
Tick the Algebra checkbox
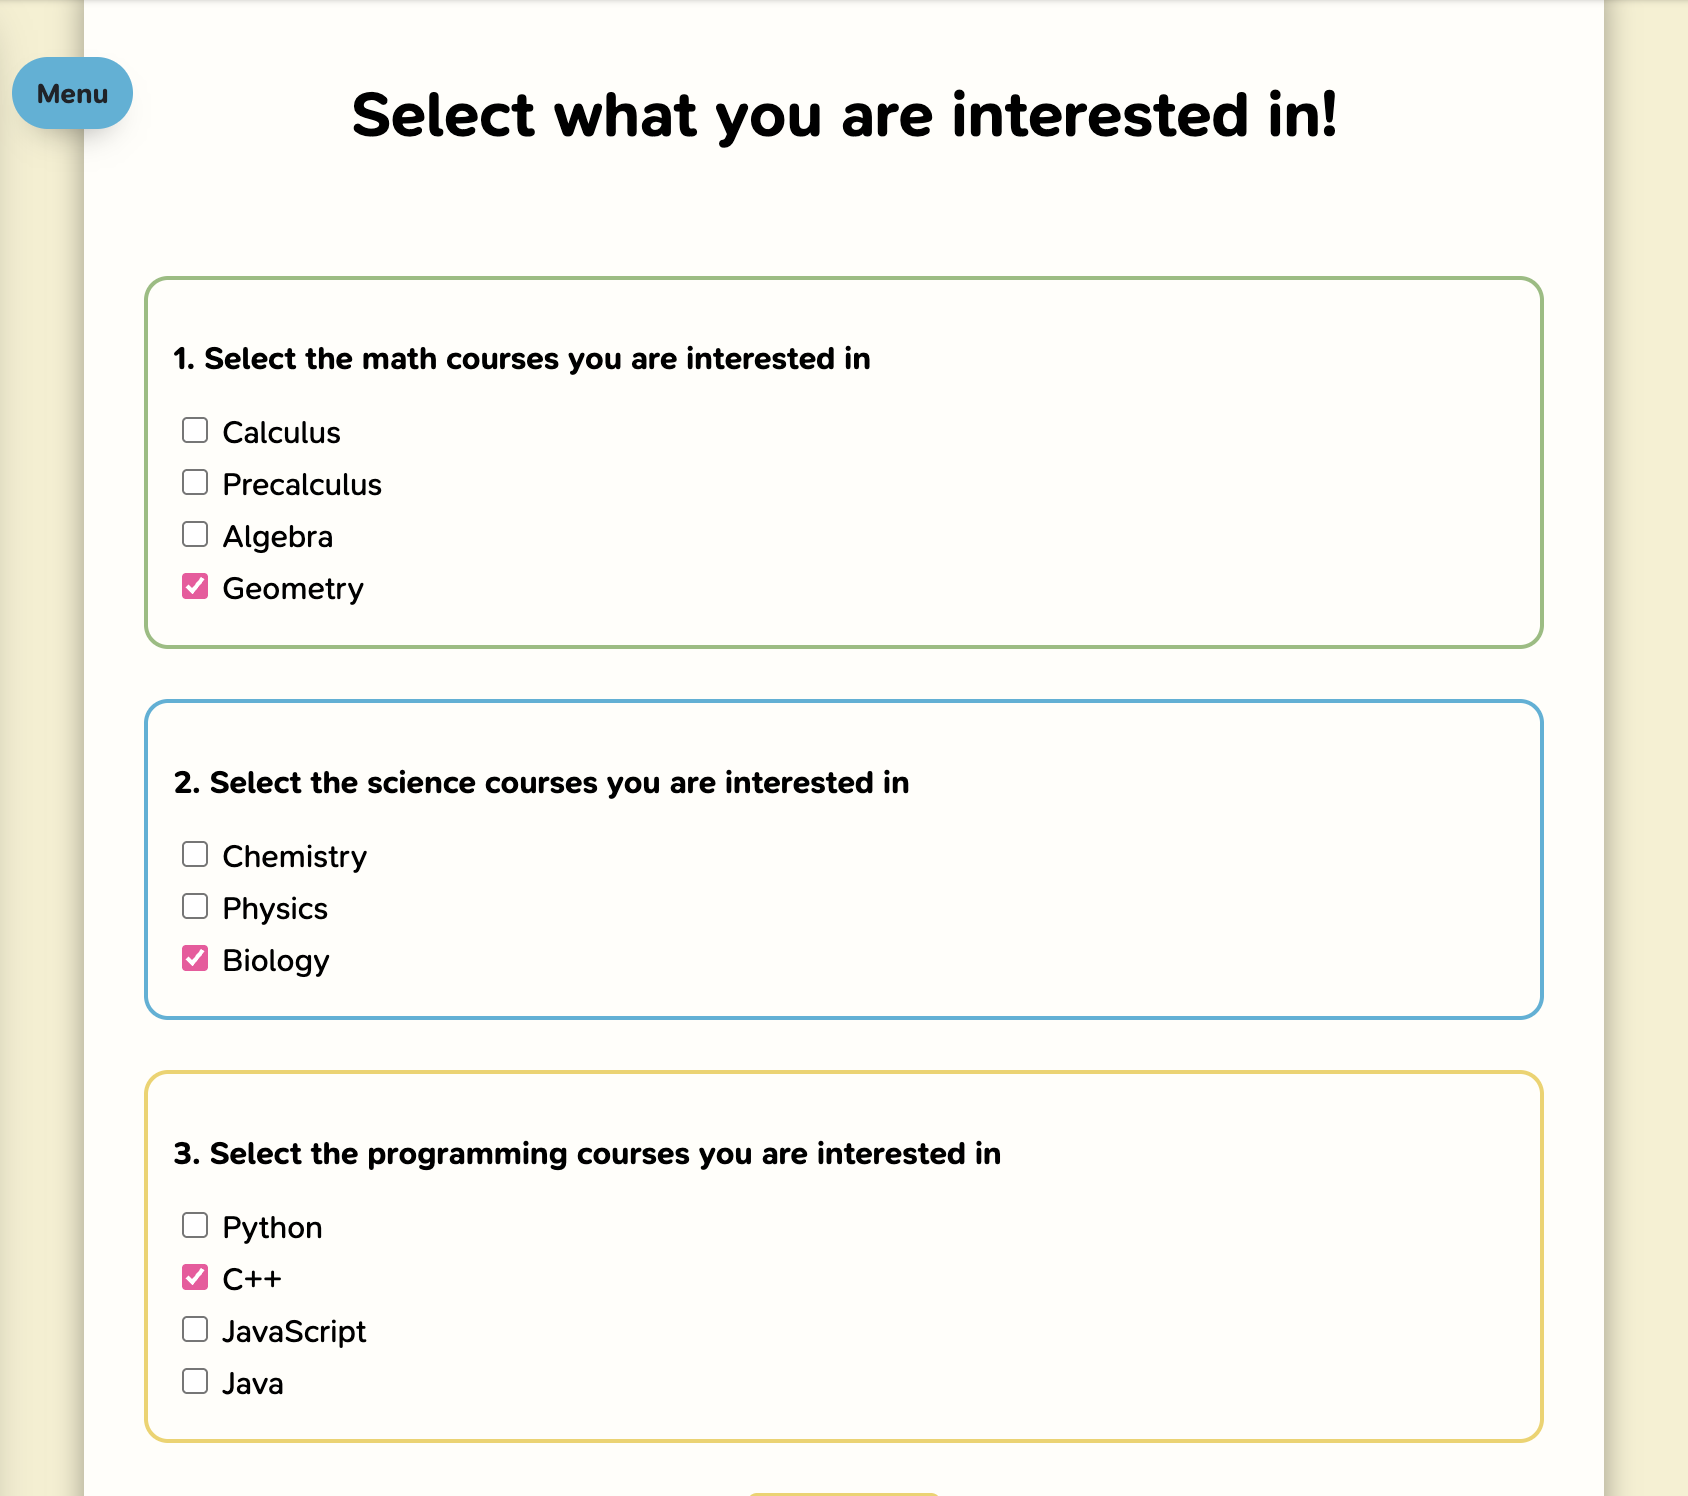click(x=195, y=534)
